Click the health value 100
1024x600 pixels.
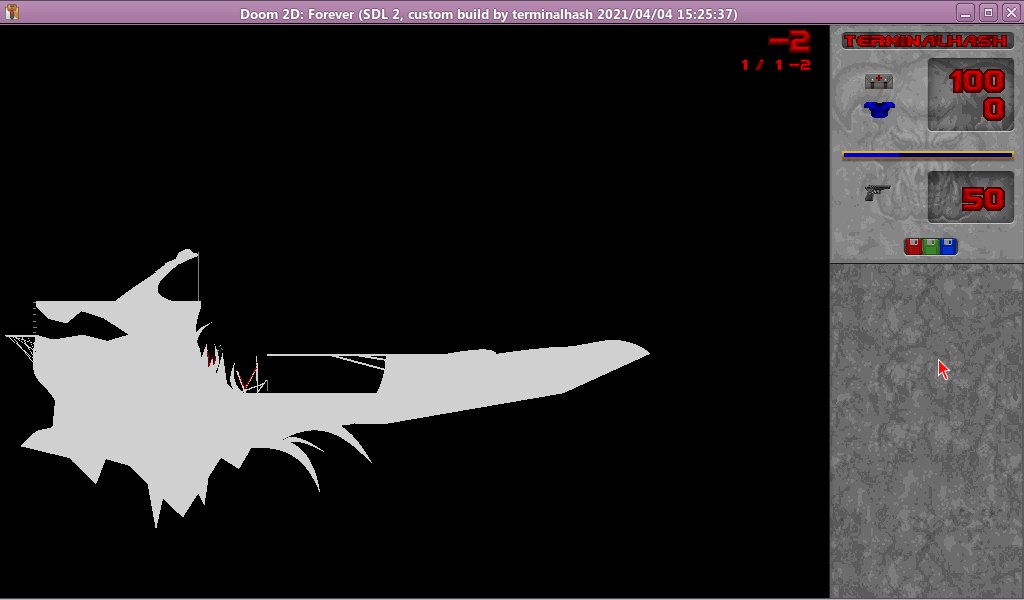point(977,82)
